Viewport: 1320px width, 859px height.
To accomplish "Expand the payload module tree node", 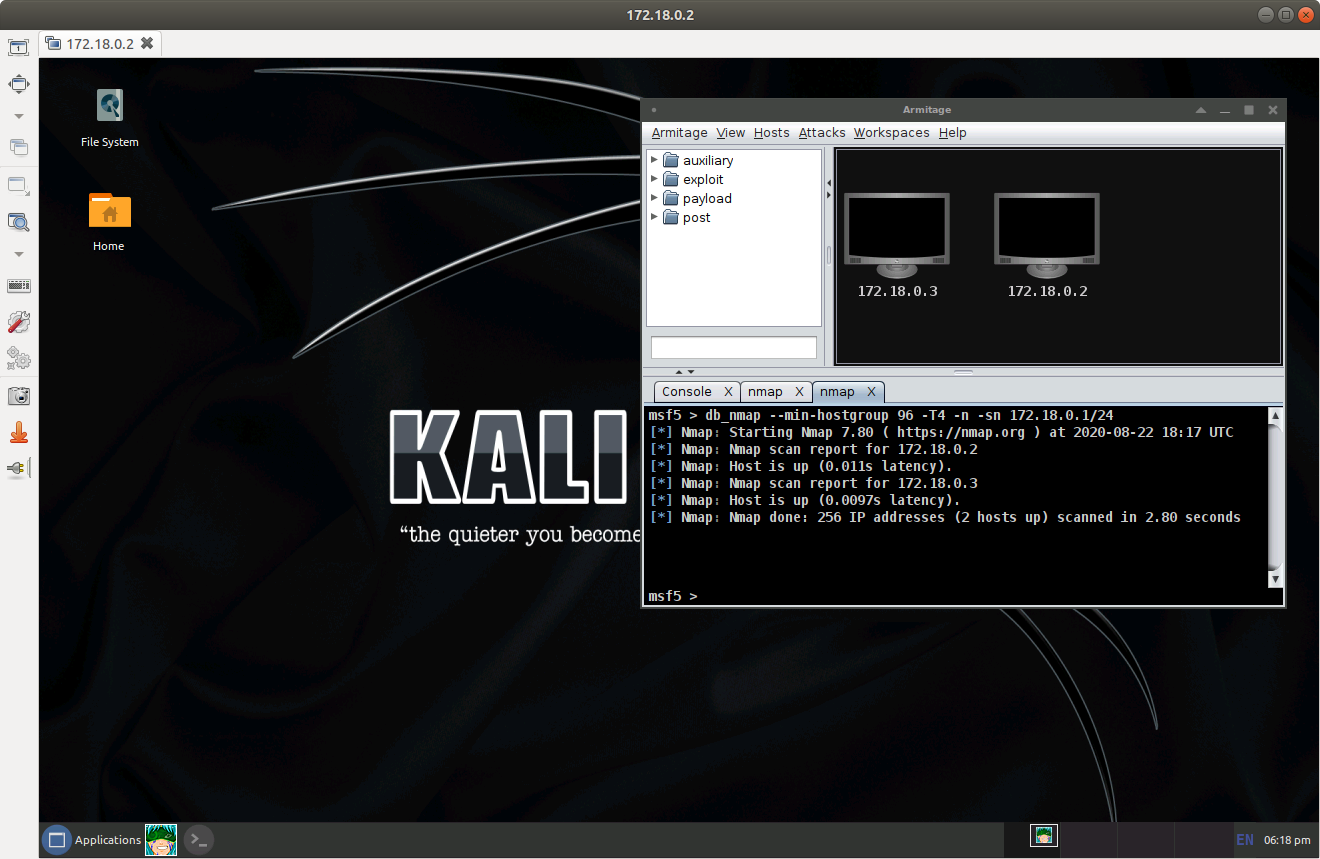I will click(654, 198).
